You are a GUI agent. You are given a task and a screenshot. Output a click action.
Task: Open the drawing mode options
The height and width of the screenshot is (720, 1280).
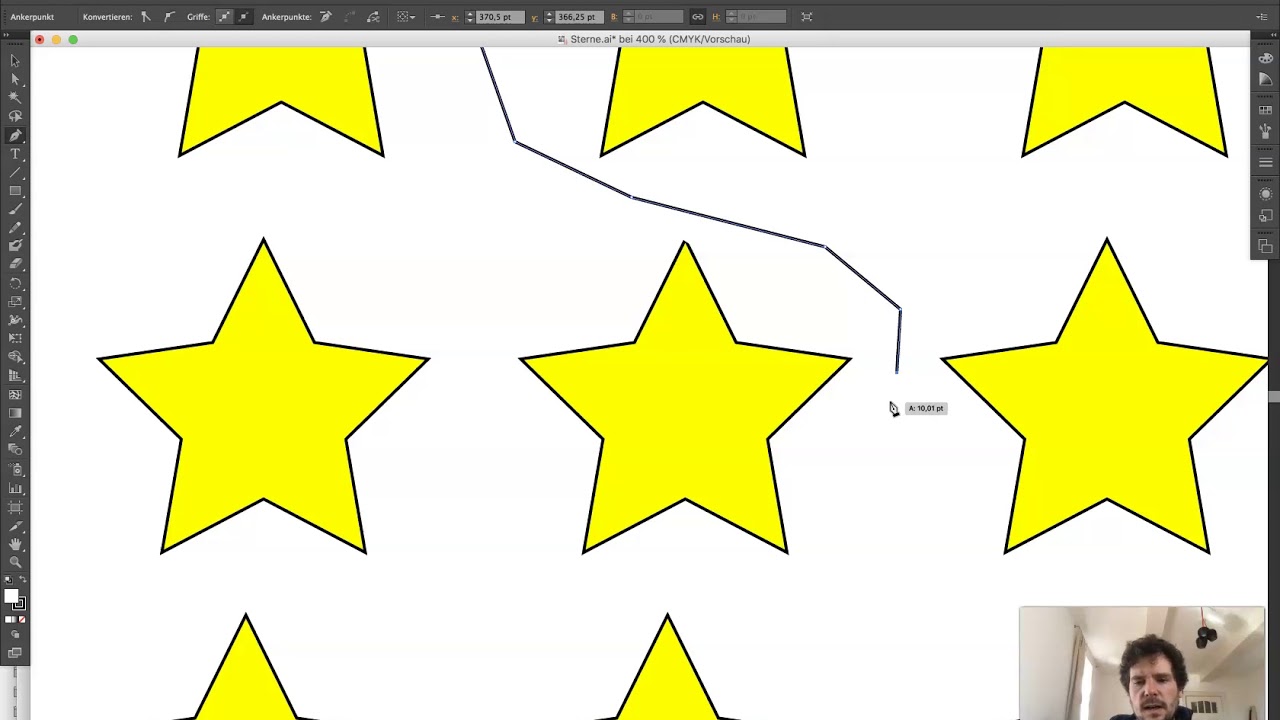coord(15,636)
